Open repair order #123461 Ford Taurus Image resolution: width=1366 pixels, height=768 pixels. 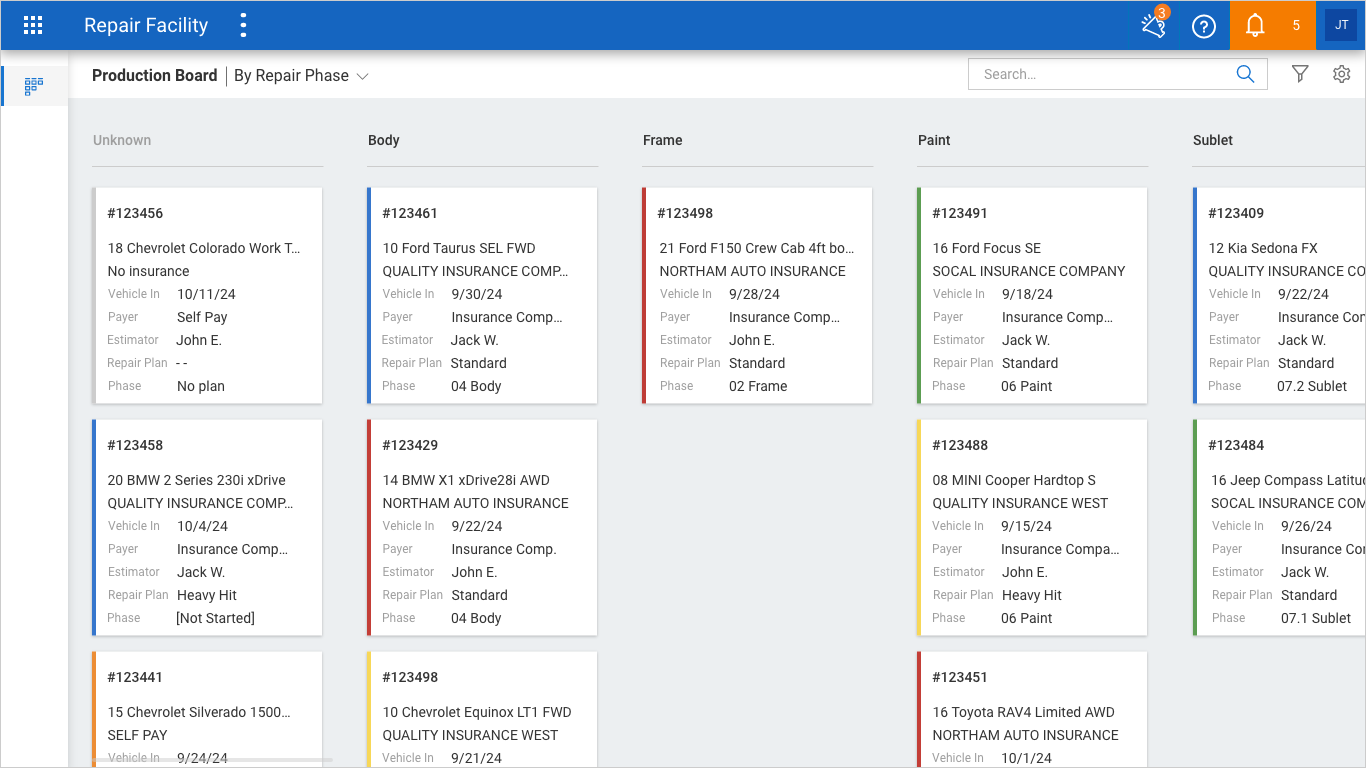[x=483, y=296]
